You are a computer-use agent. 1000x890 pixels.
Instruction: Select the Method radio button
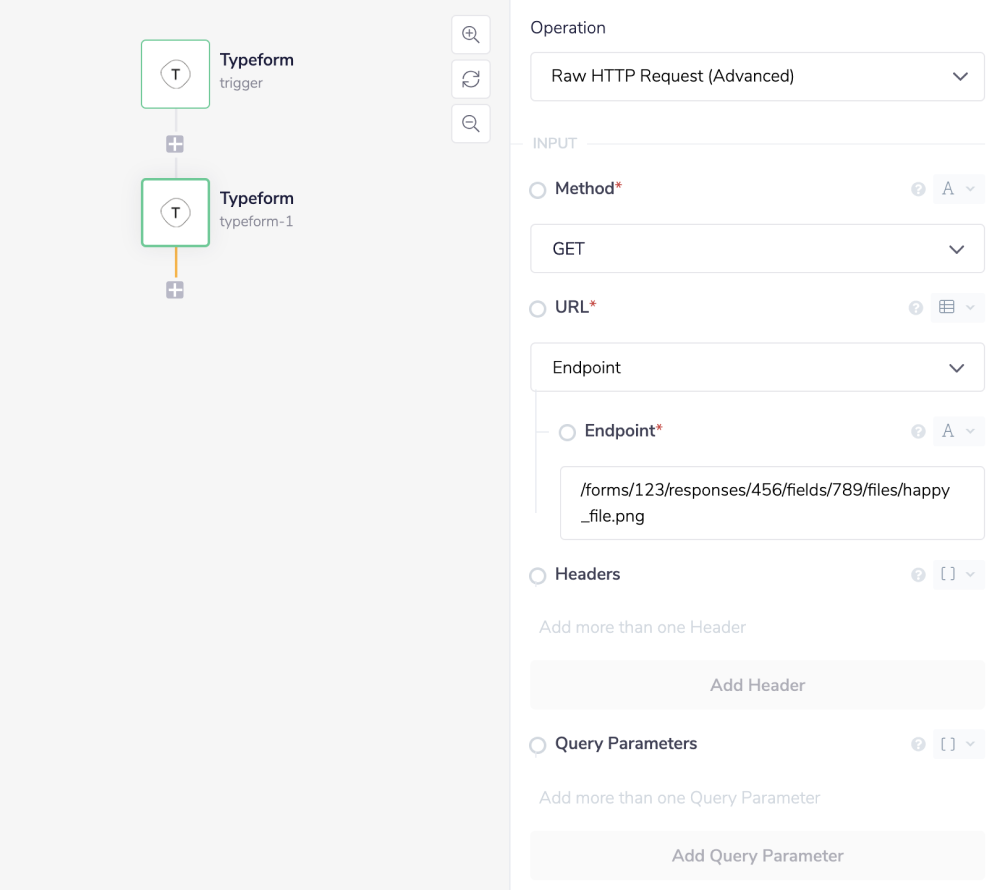537,190
